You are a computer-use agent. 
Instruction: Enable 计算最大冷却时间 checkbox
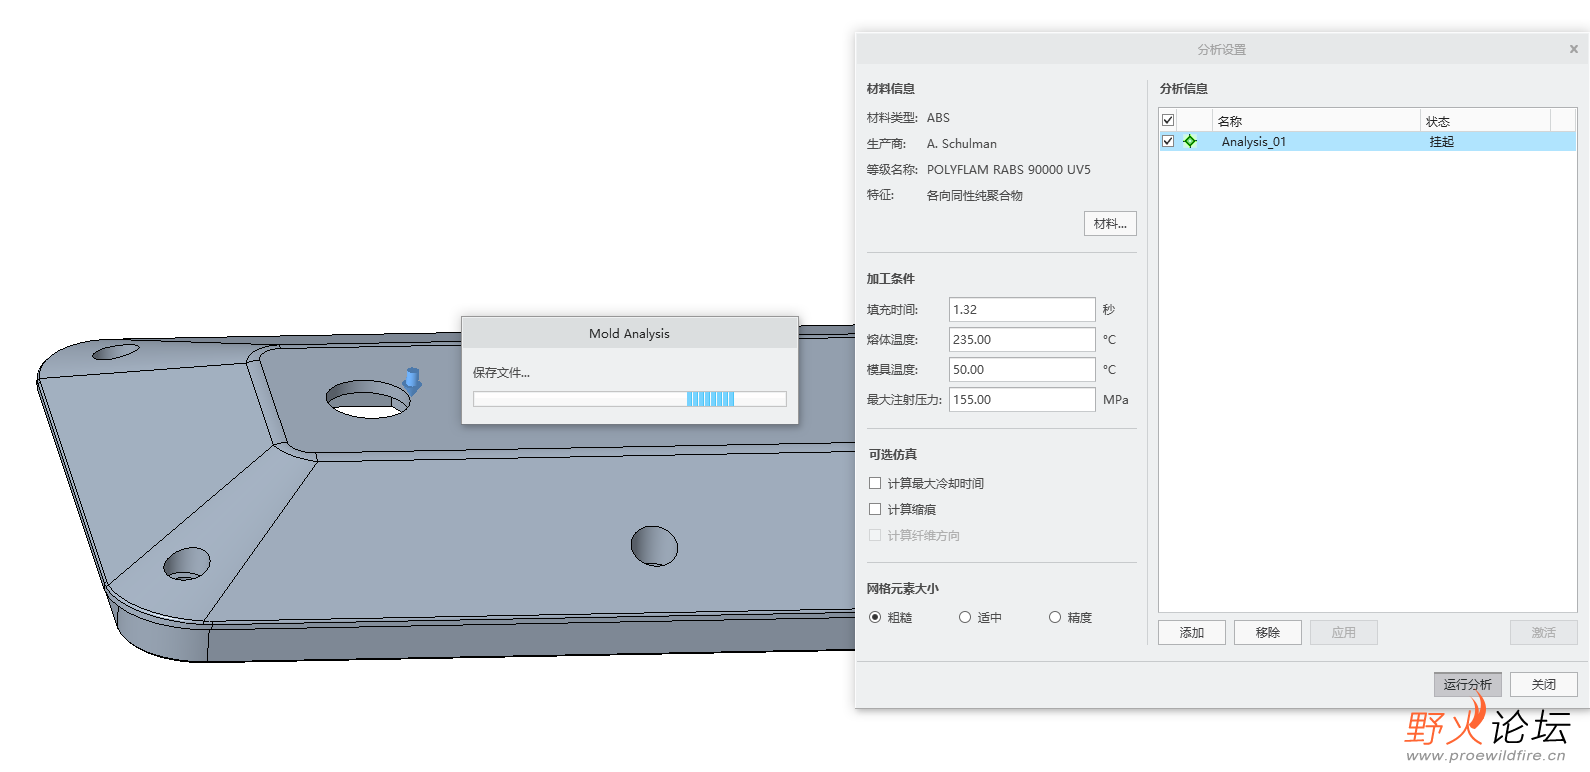pyautogui.click(x=875, y=483)
